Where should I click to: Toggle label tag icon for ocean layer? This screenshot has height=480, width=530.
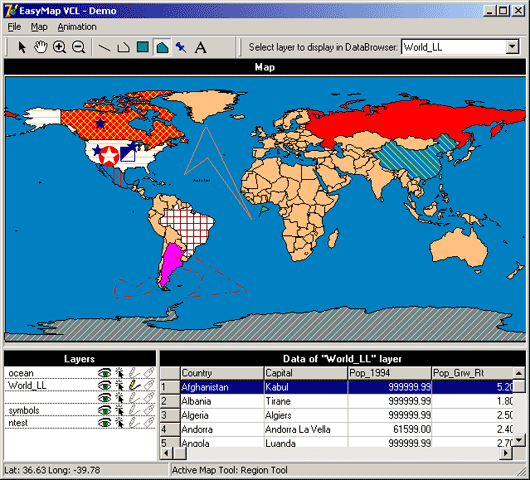[x=149, y=373]
